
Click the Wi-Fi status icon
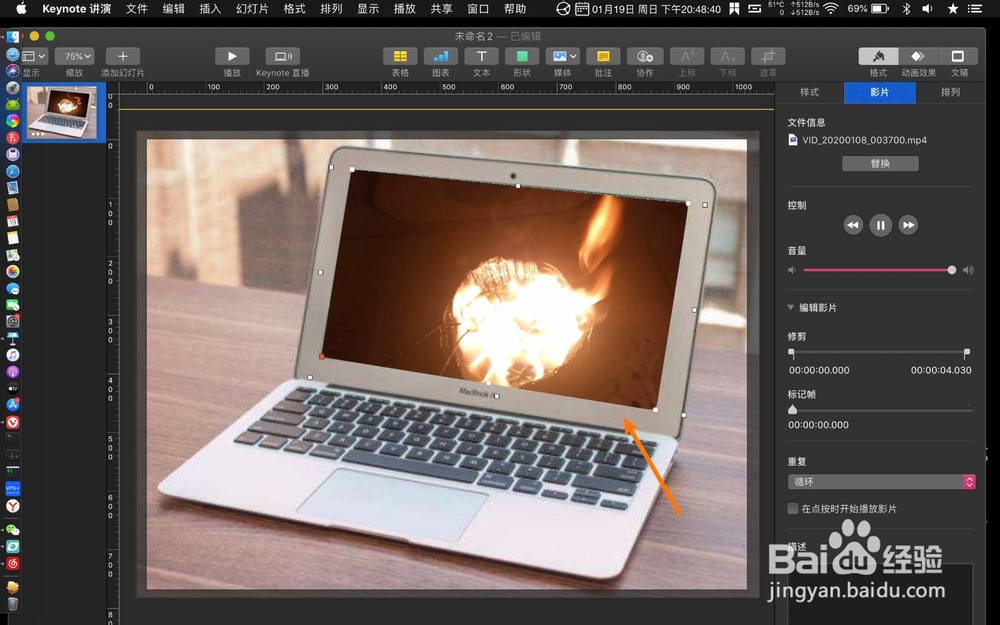click(830, 9)
